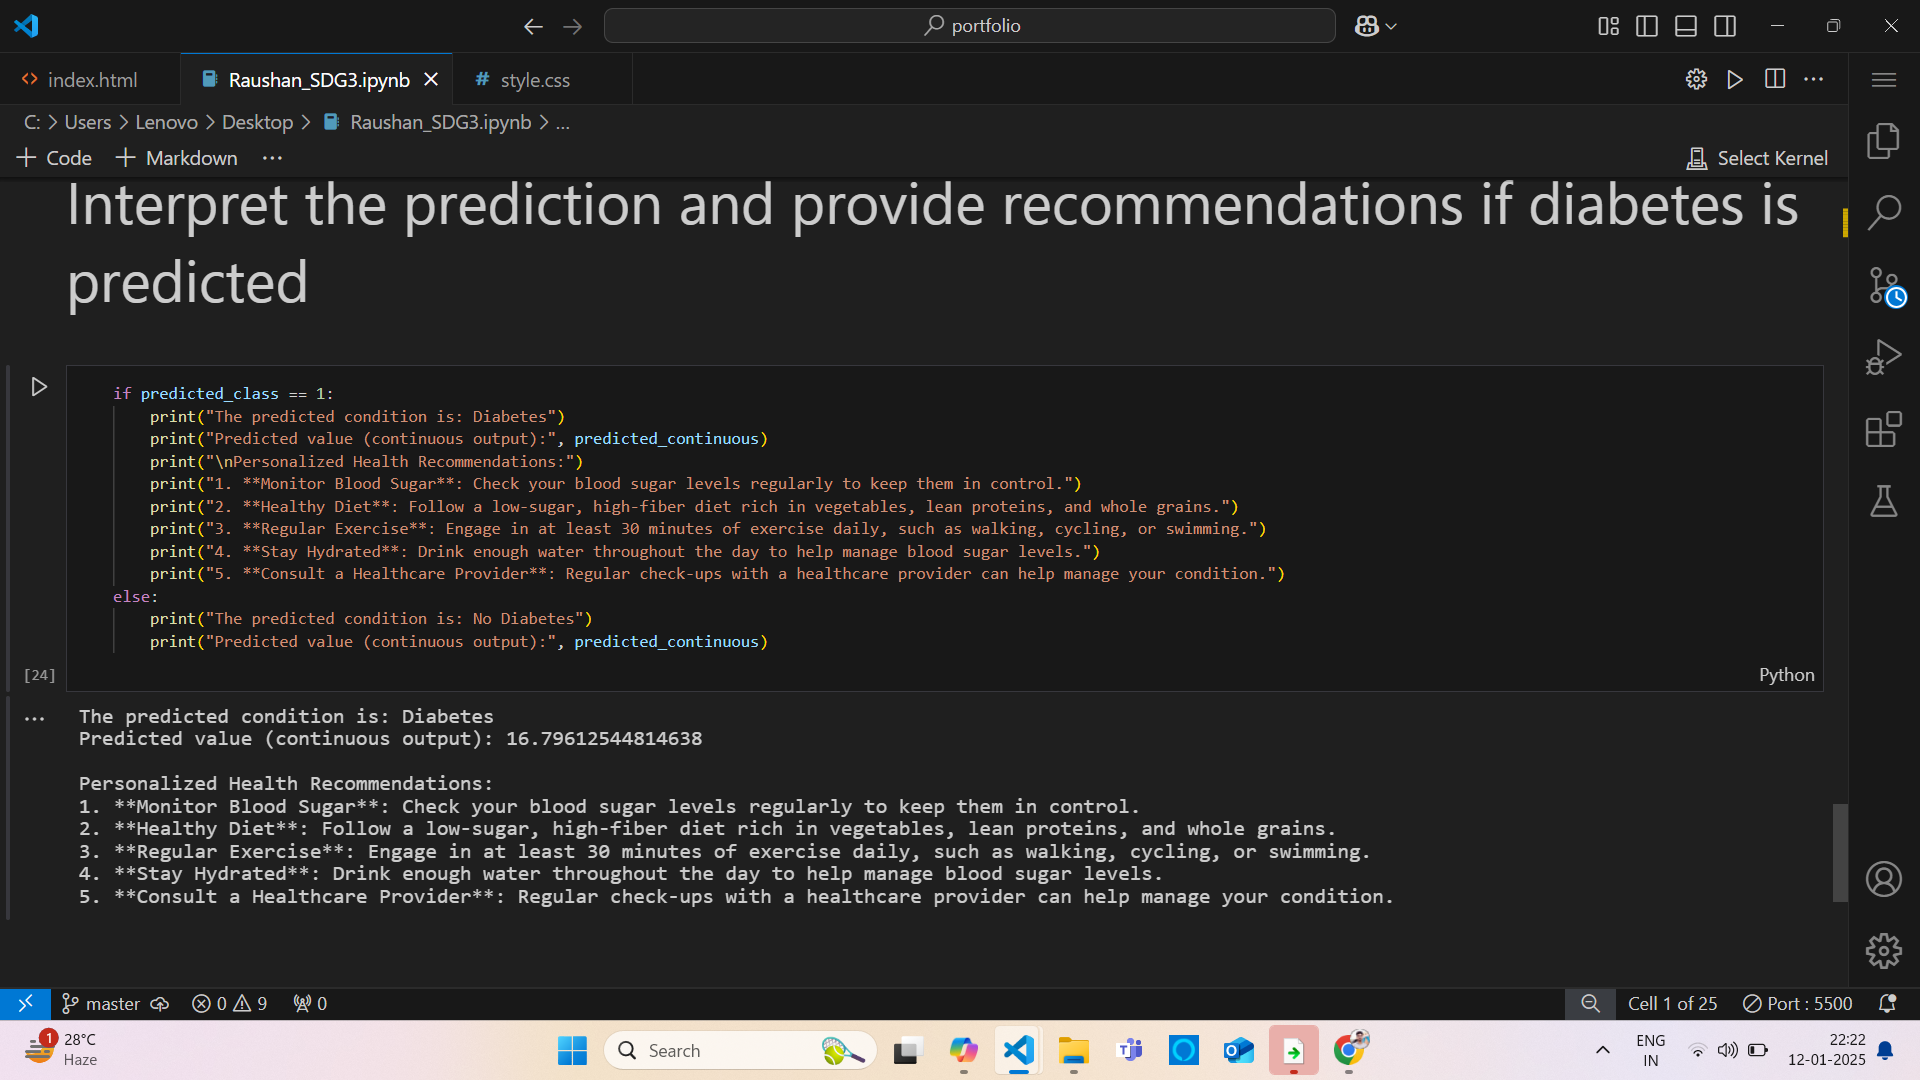
Task: Toggle the bottom panel layout button
Action: coord(1686,26)
